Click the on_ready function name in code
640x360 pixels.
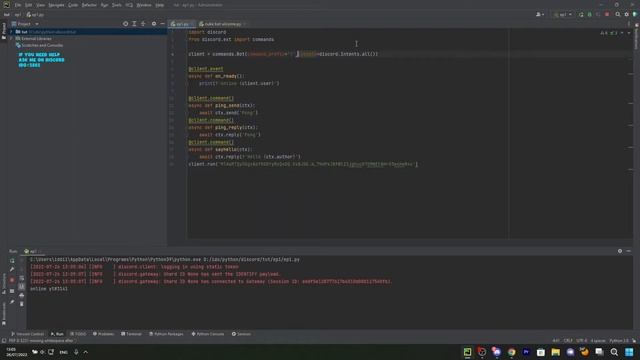coord(226,76)
